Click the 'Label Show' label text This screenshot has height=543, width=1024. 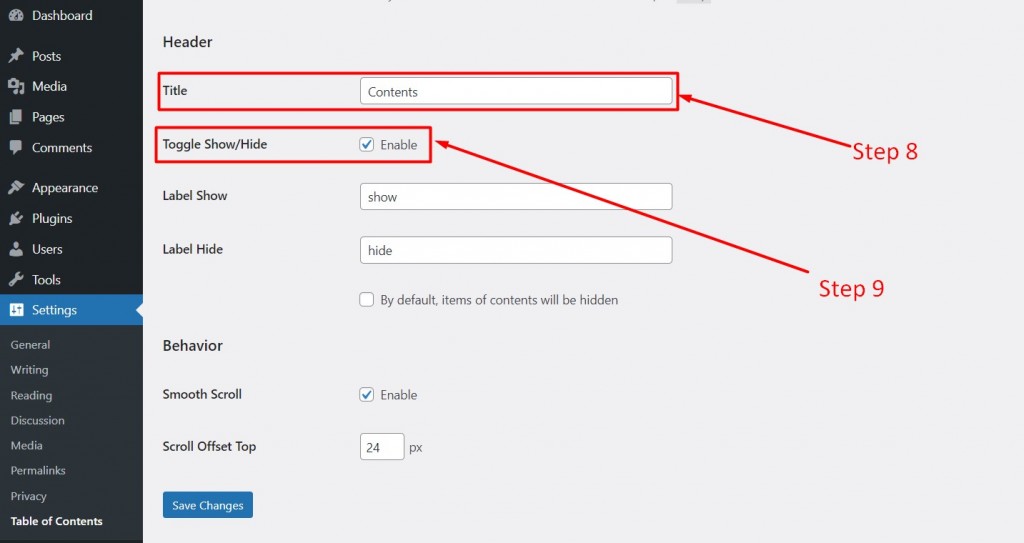click(195, 195)
